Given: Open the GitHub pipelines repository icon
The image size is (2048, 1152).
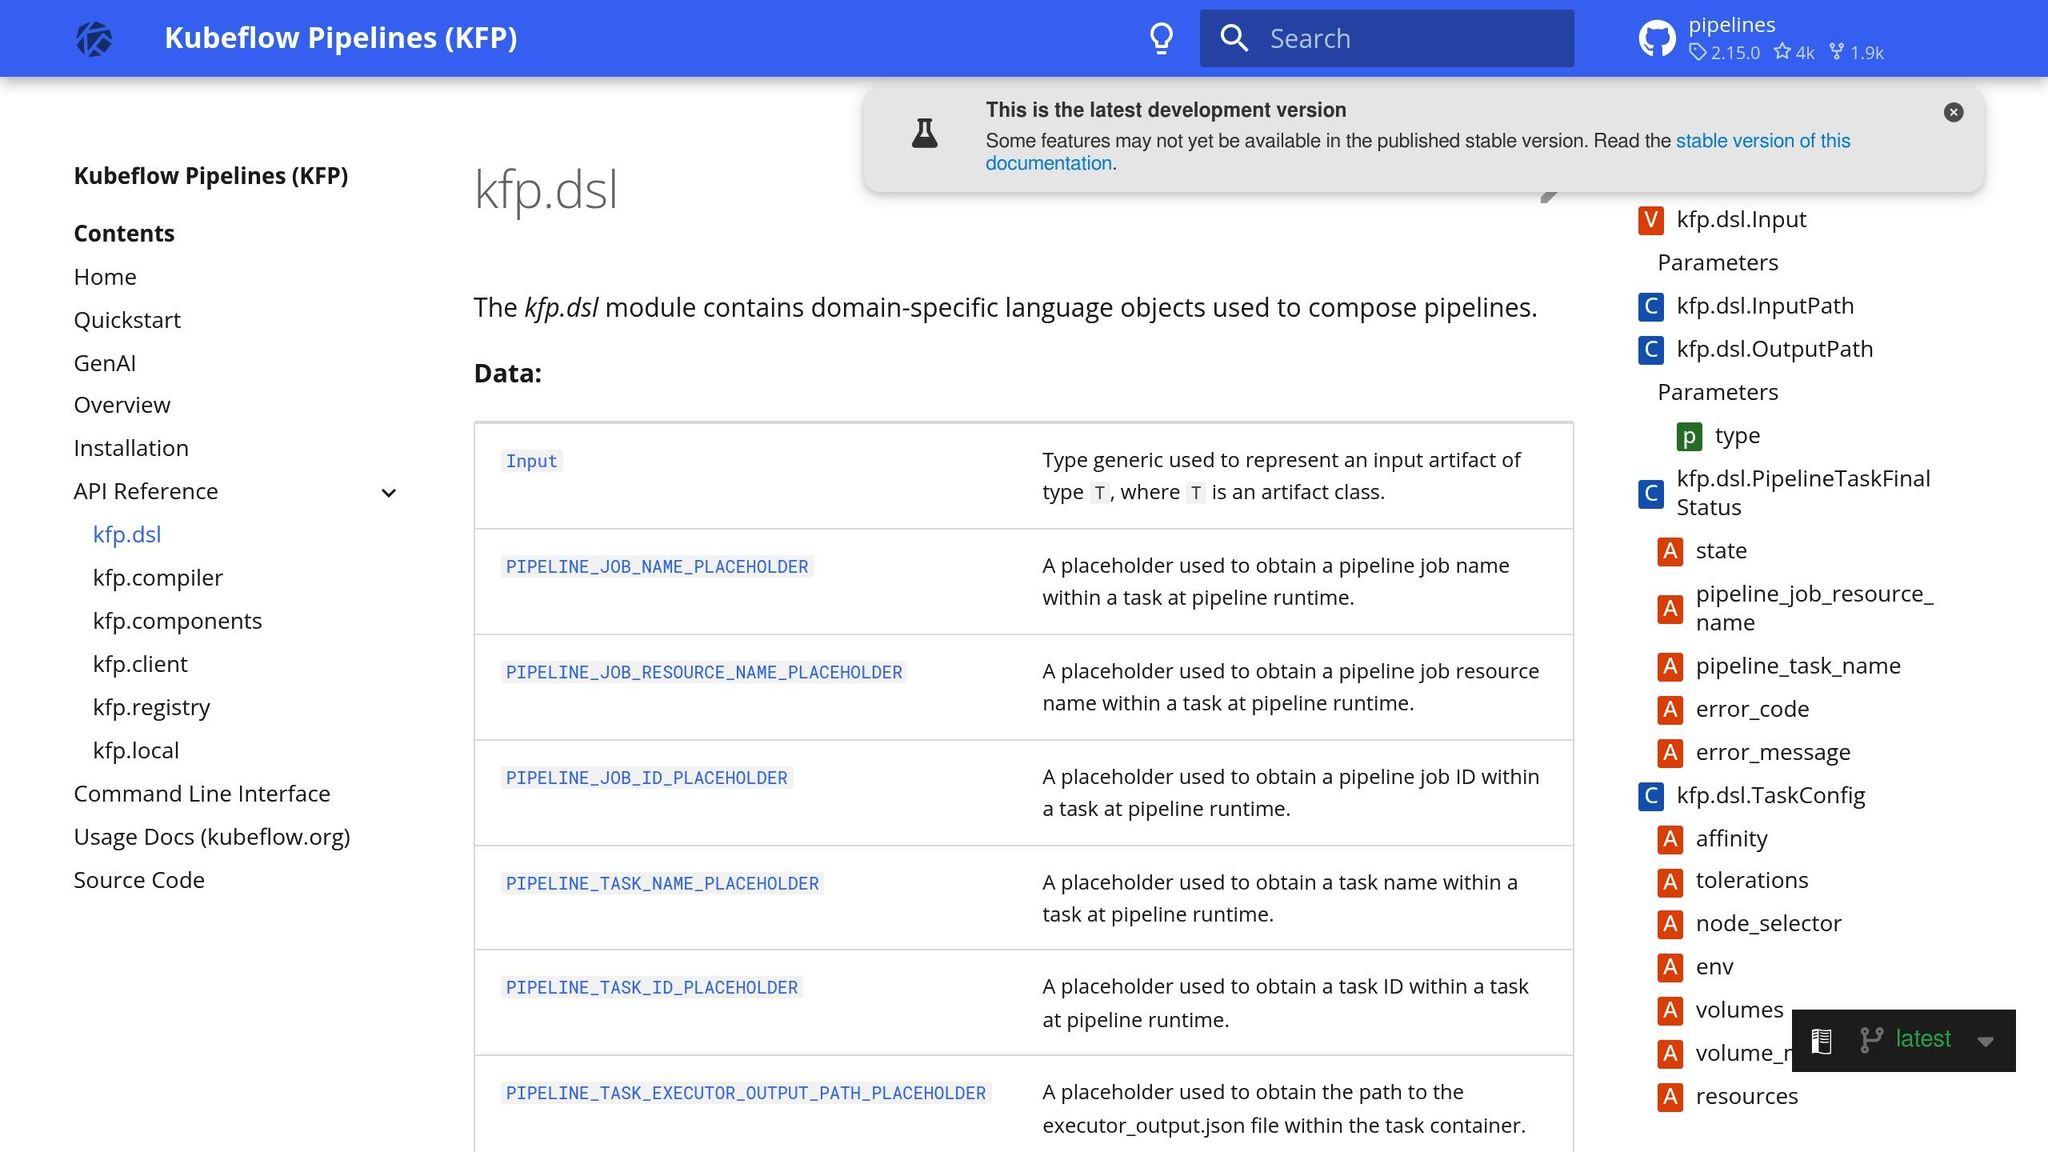Looking at the screenshot, I should tap(1657, 37).
